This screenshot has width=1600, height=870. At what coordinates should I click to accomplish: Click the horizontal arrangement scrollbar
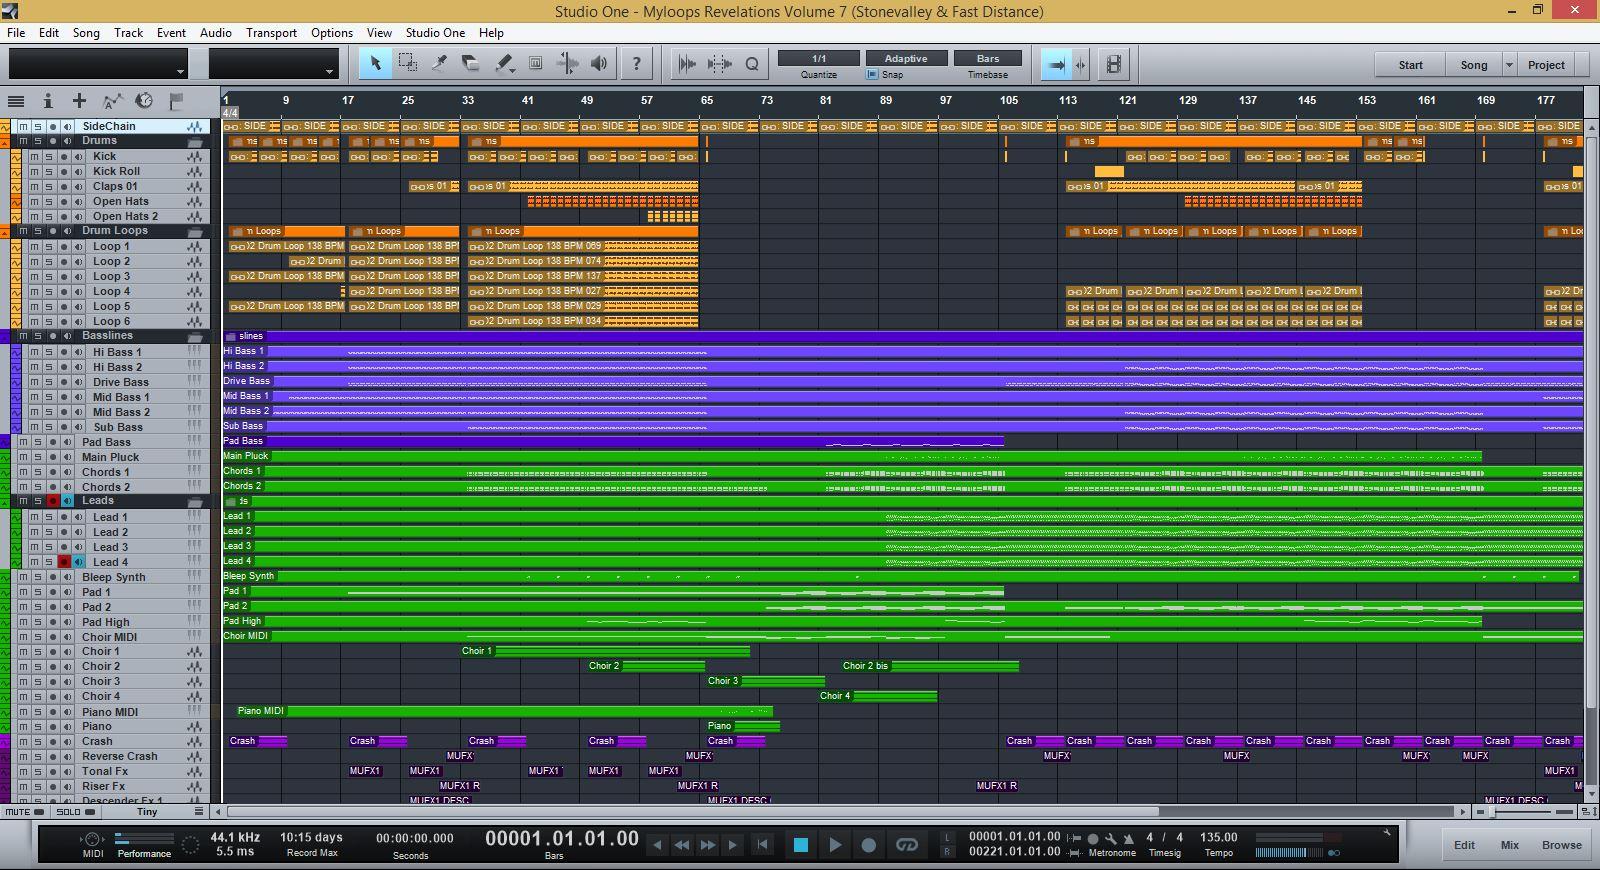coord(690,812)
